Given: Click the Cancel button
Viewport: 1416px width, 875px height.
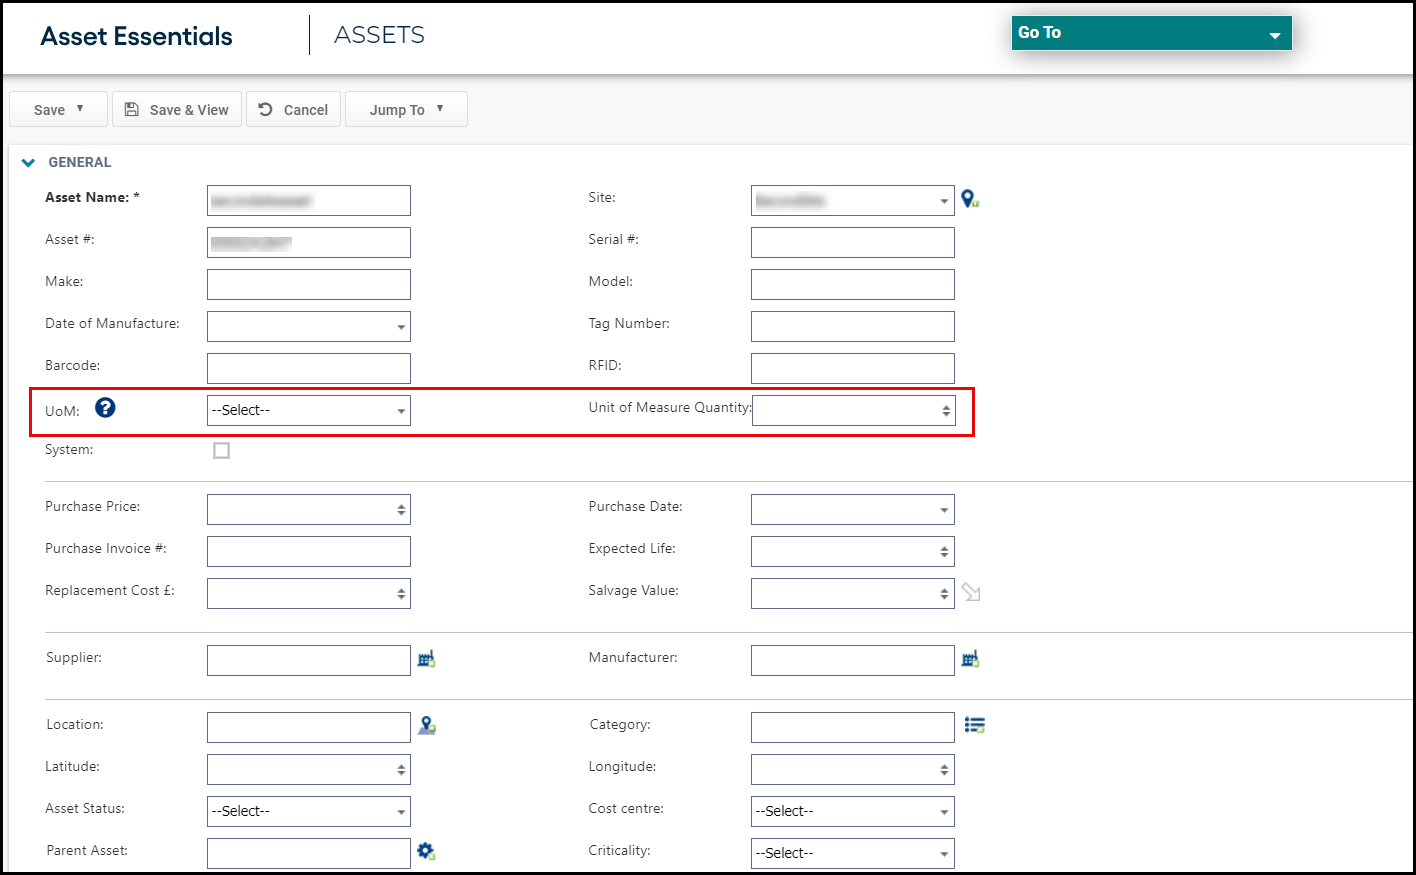Looking at the screenshot, I should [x=293, y=110].
